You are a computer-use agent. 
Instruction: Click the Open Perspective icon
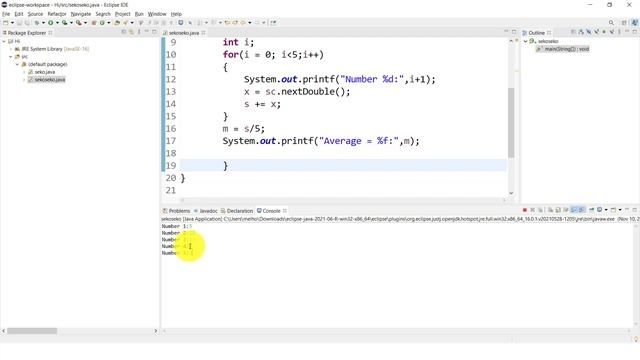pyautogui.click(x=624, y=23)
